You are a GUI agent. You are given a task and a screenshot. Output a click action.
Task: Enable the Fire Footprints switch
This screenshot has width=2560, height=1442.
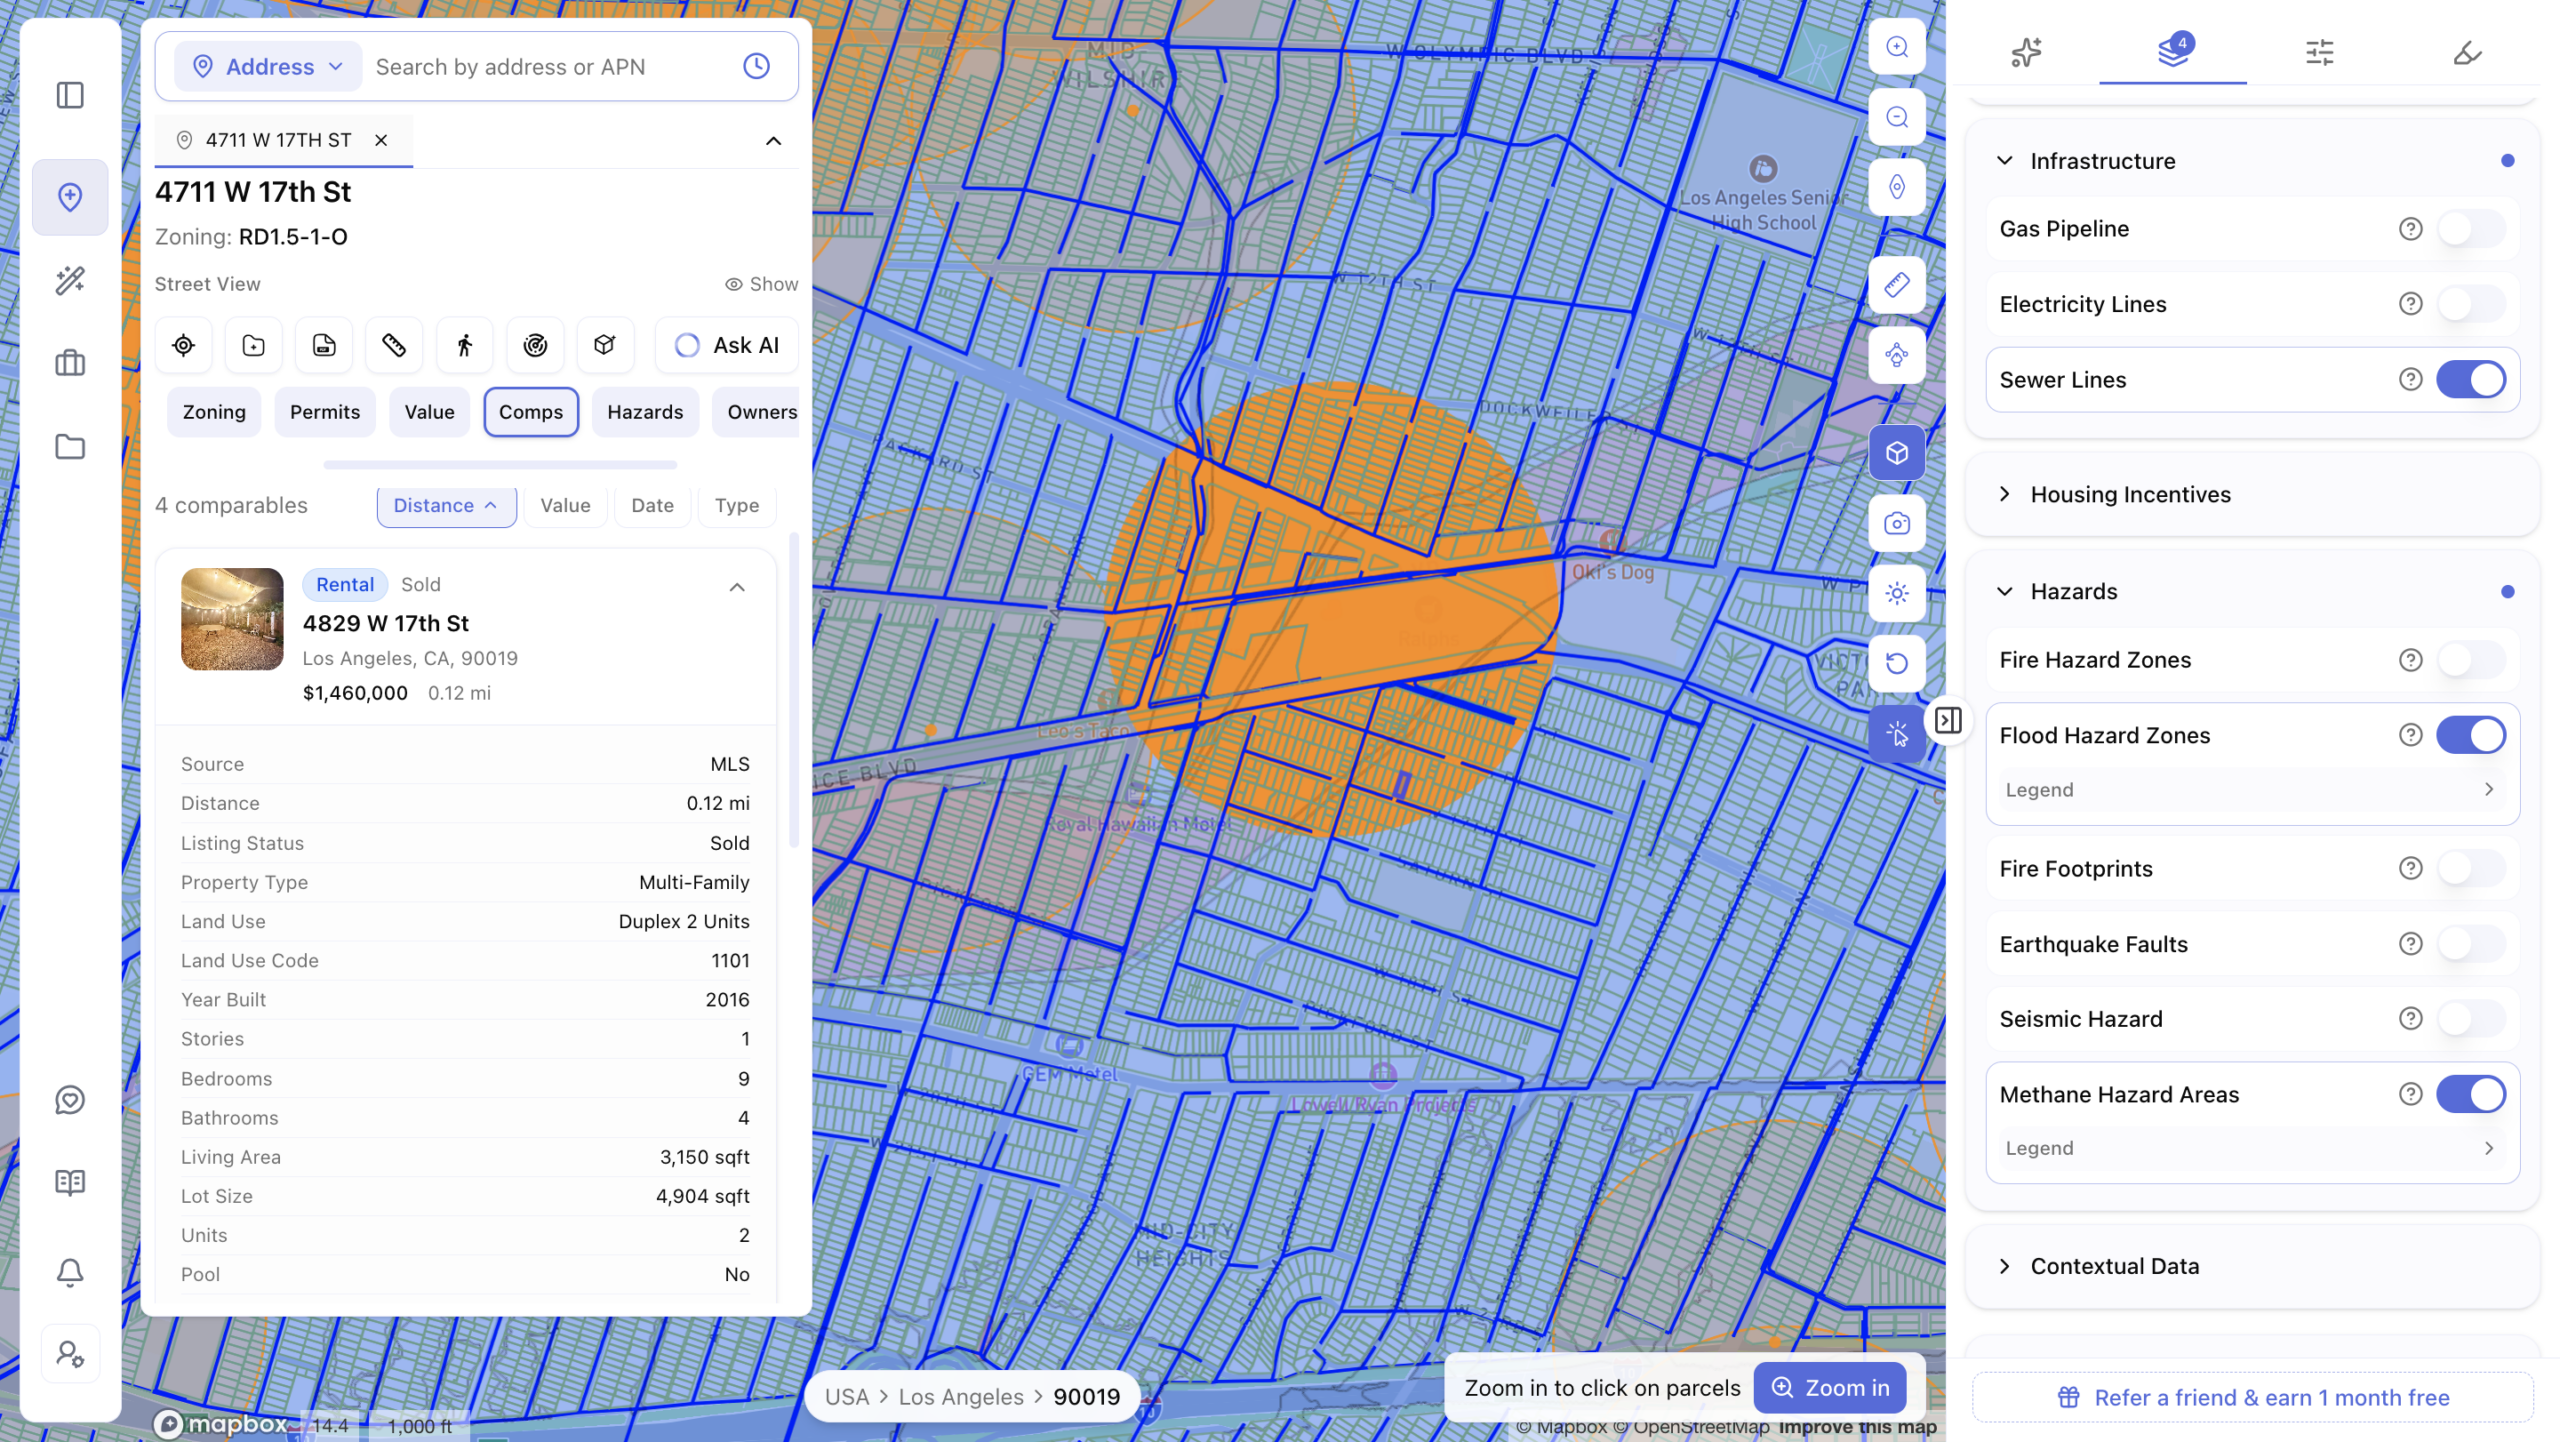point(2470,868)
